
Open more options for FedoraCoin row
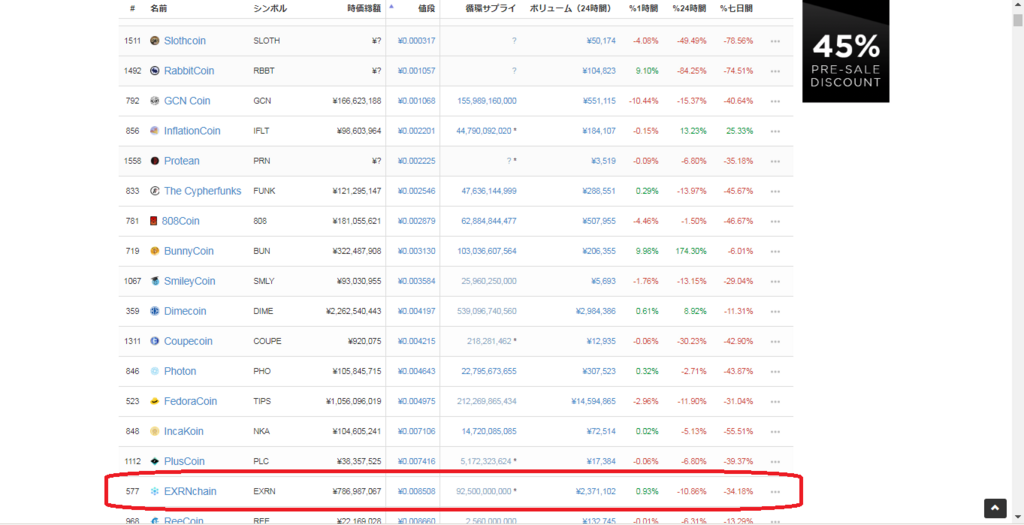point(775,402)
